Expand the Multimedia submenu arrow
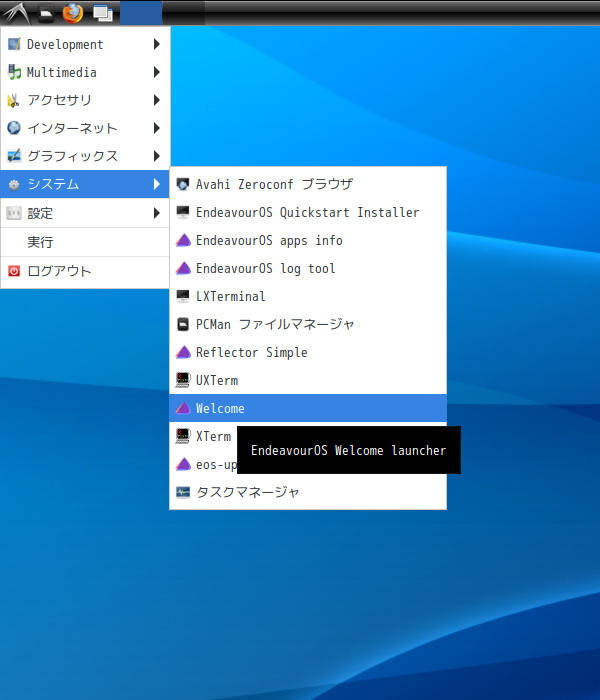 (156, 72)
